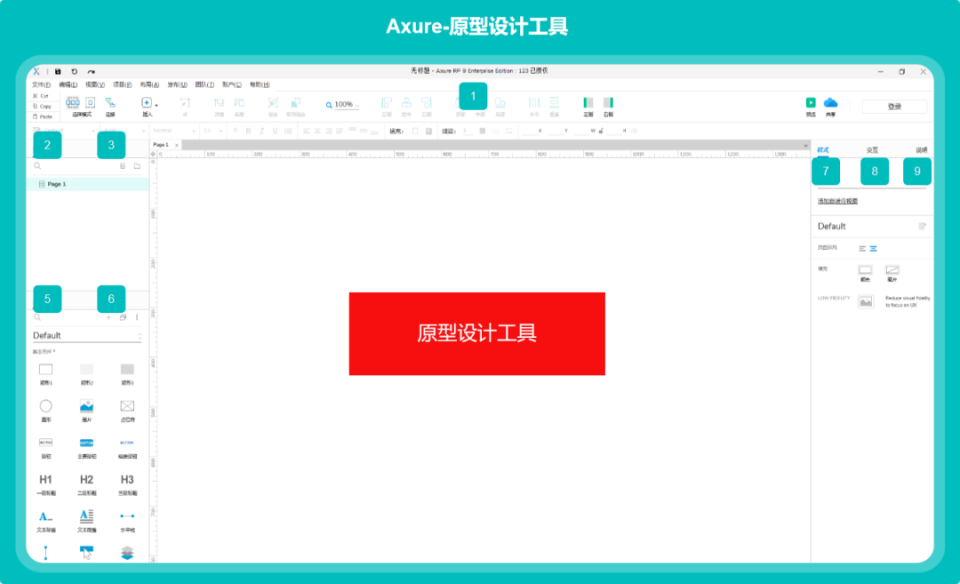Open the 布局 Arrange menu
Image resolution: width=960 pixels, height=584 pixels.
pyautogui.click(x=149, y=84)
